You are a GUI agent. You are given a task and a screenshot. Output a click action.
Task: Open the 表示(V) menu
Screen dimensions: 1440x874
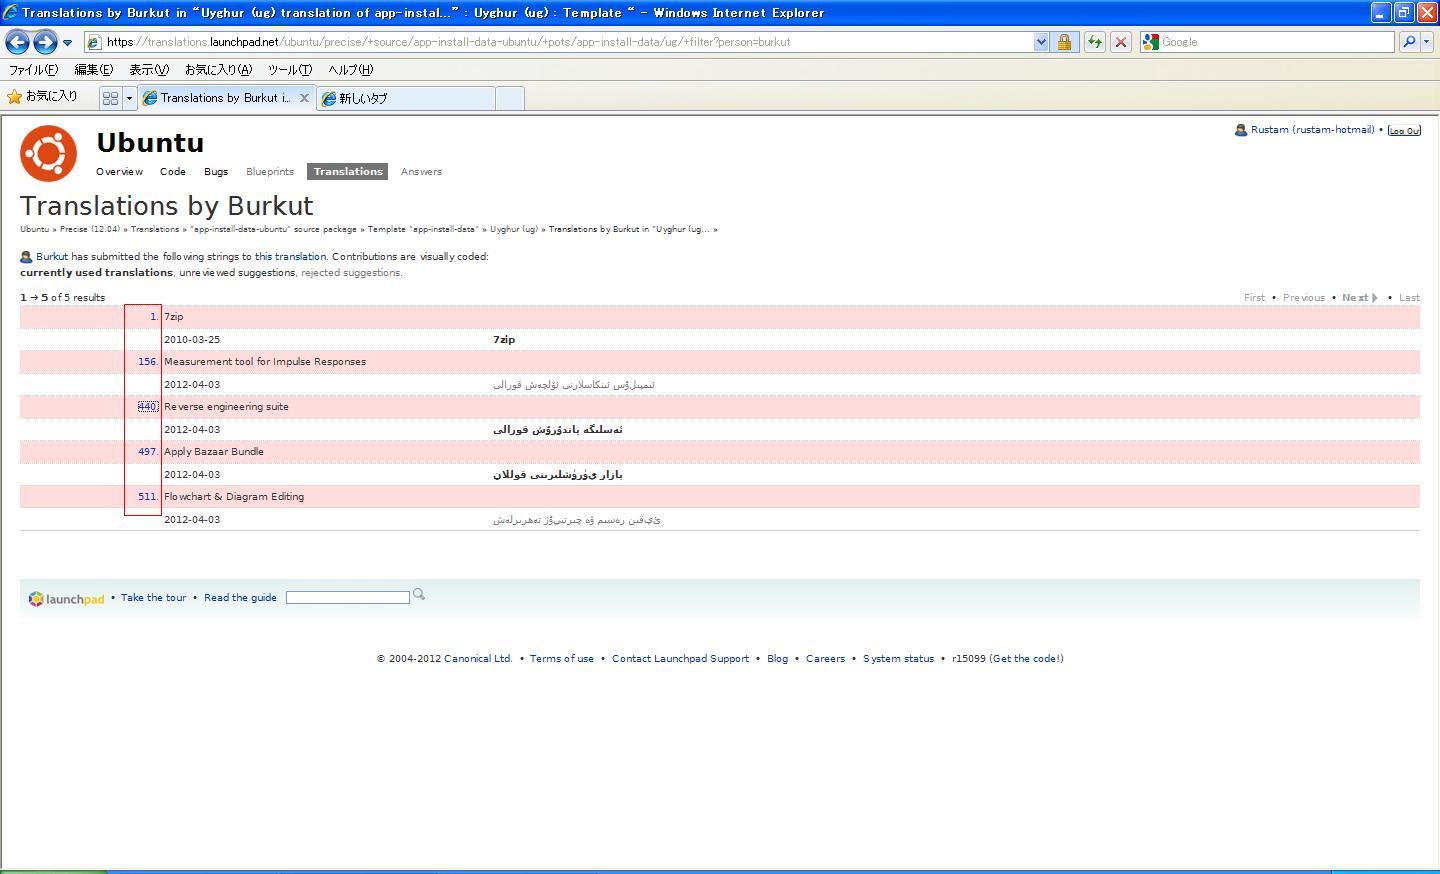point(149,70)
